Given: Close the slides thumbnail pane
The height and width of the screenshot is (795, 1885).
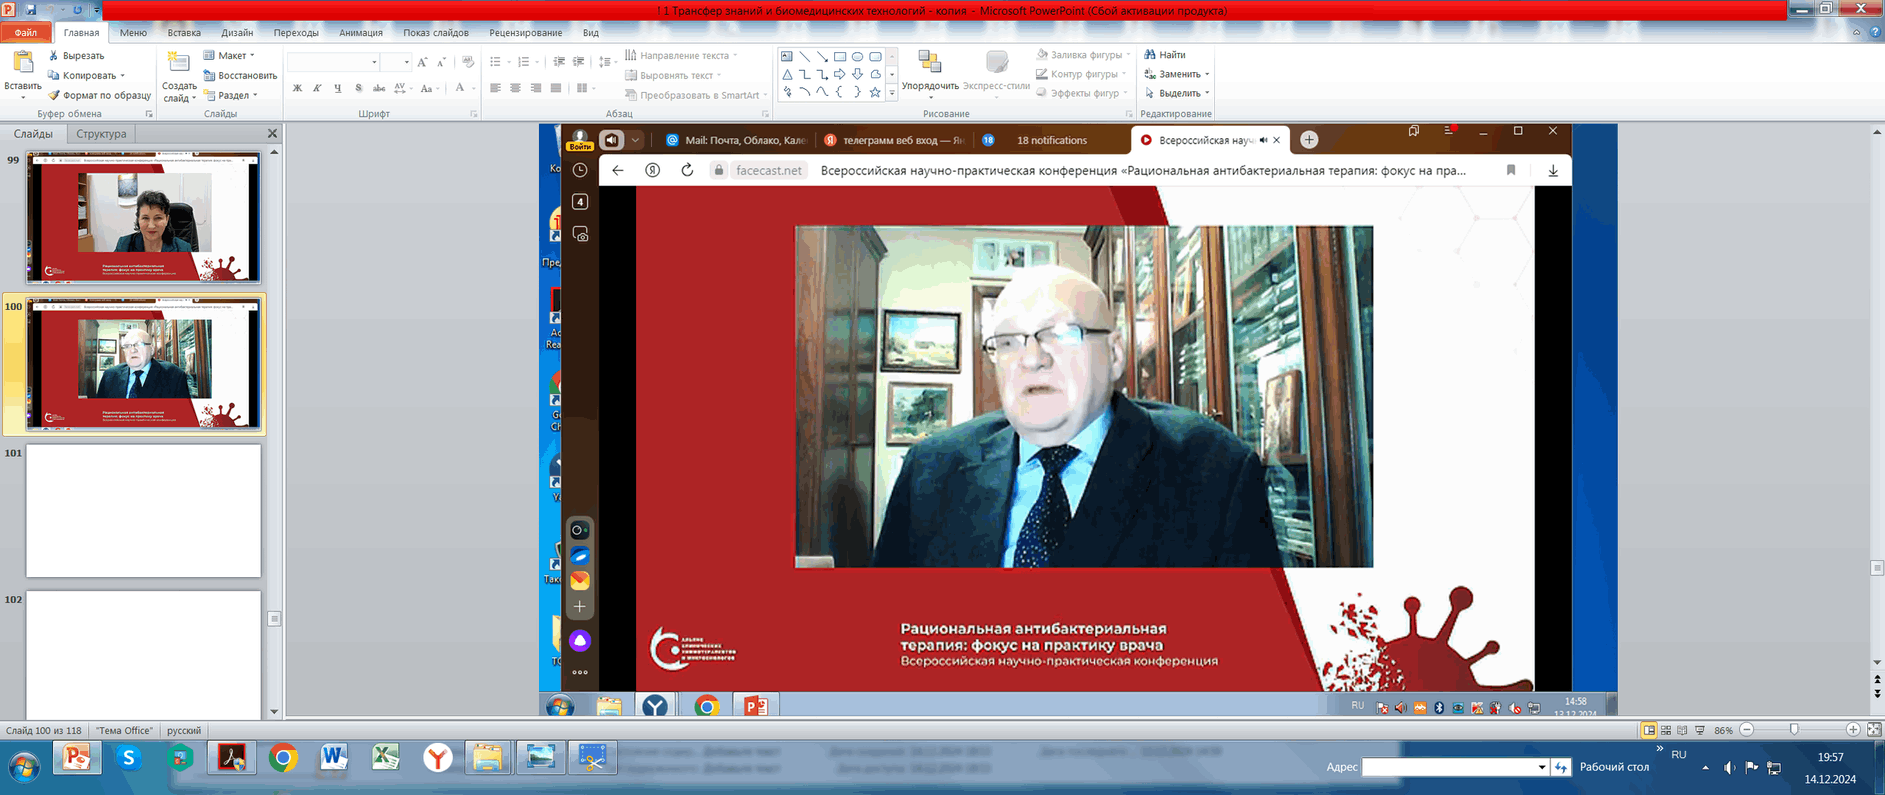Looking at the screenshot, I should click(x=272, y=133).
